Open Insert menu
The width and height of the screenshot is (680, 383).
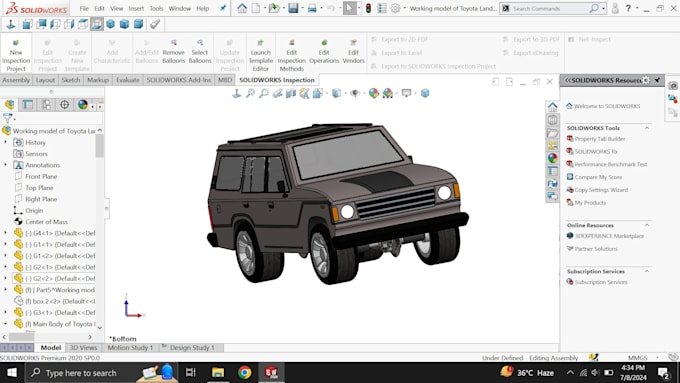(136, 8)
